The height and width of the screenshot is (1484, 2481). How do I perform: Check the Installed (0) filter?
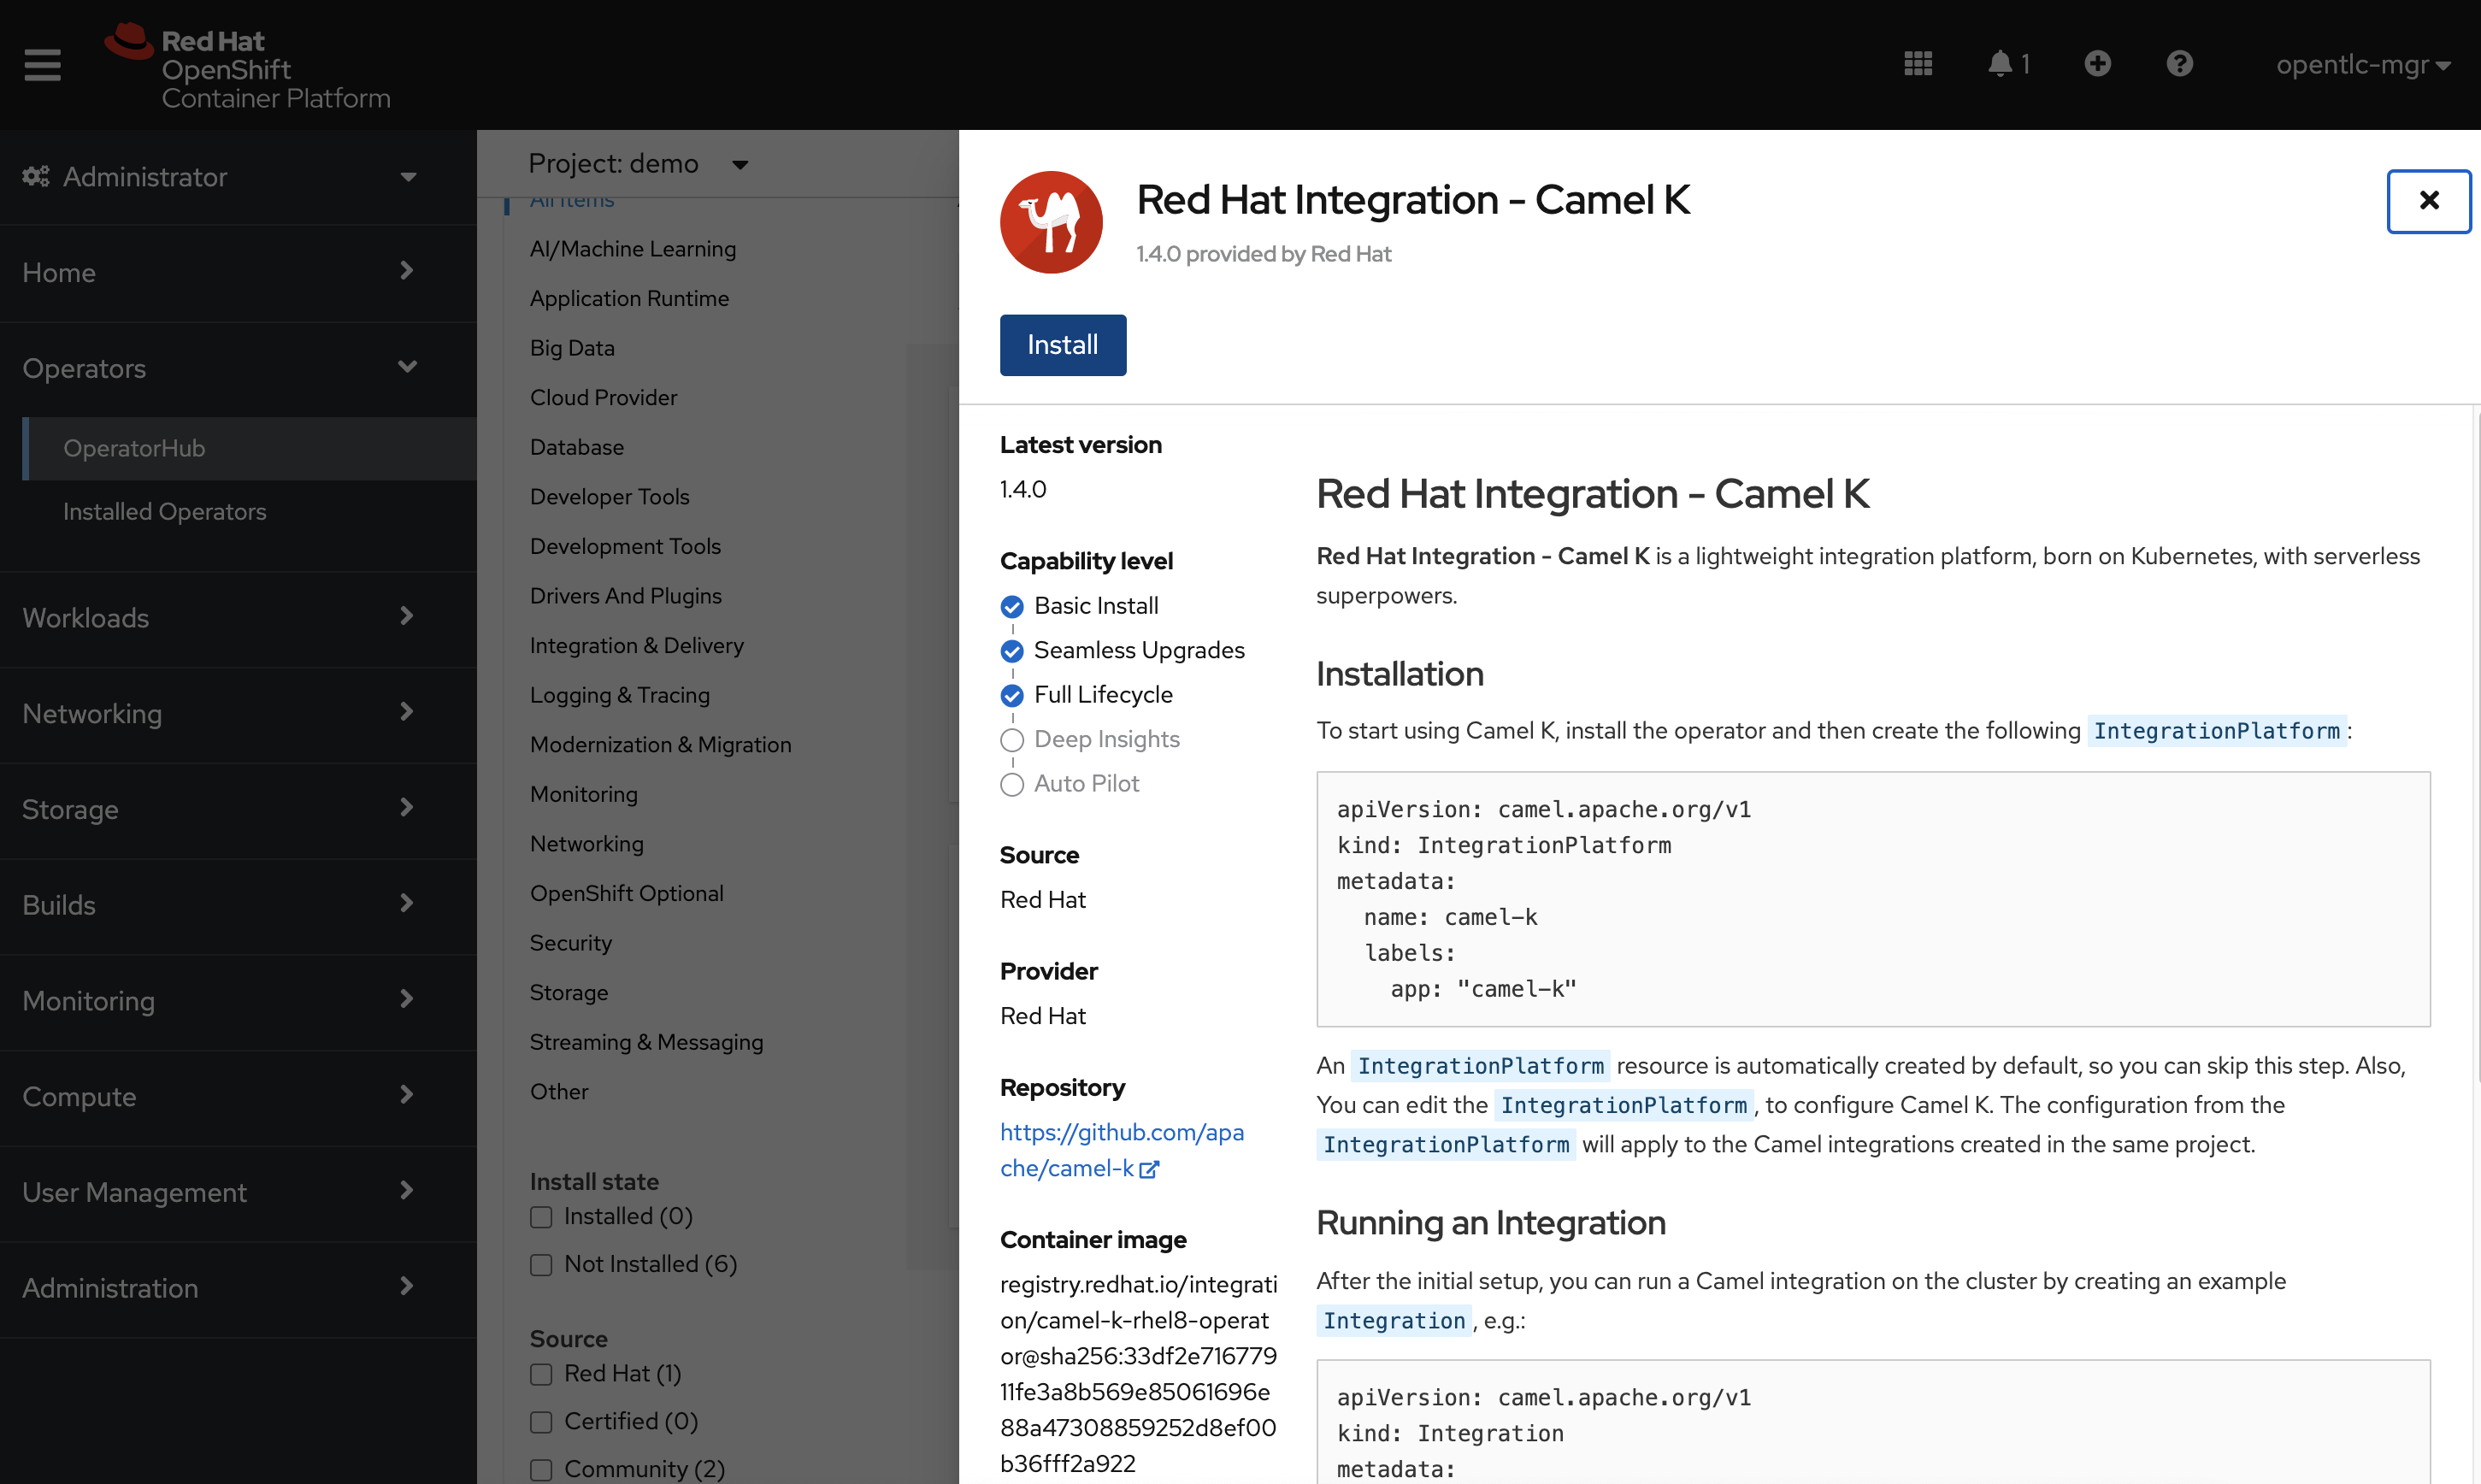(x=541, y=1217)
